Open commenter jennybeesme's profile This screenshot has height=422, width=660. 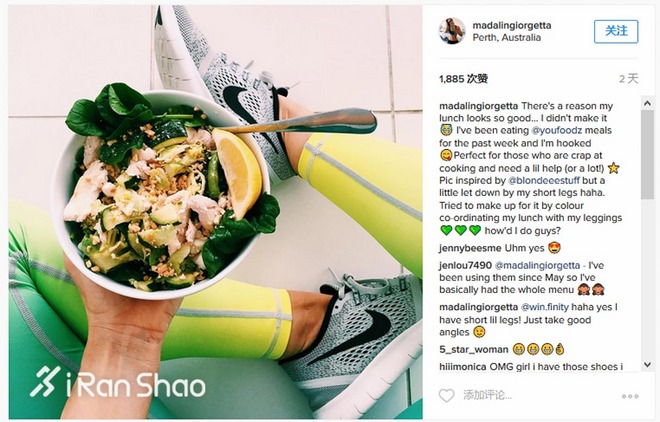[470, 248]
